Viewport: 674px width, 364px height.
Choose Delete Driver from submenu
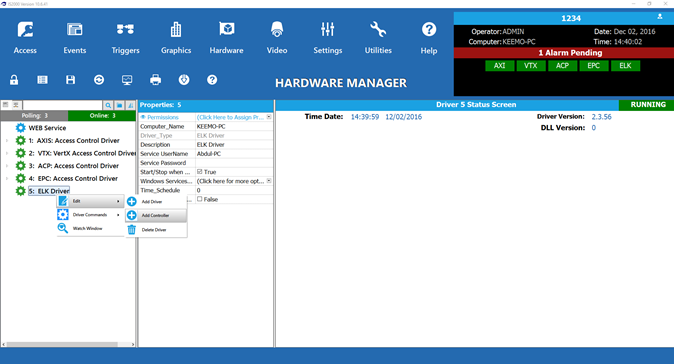tap(156, 230)
